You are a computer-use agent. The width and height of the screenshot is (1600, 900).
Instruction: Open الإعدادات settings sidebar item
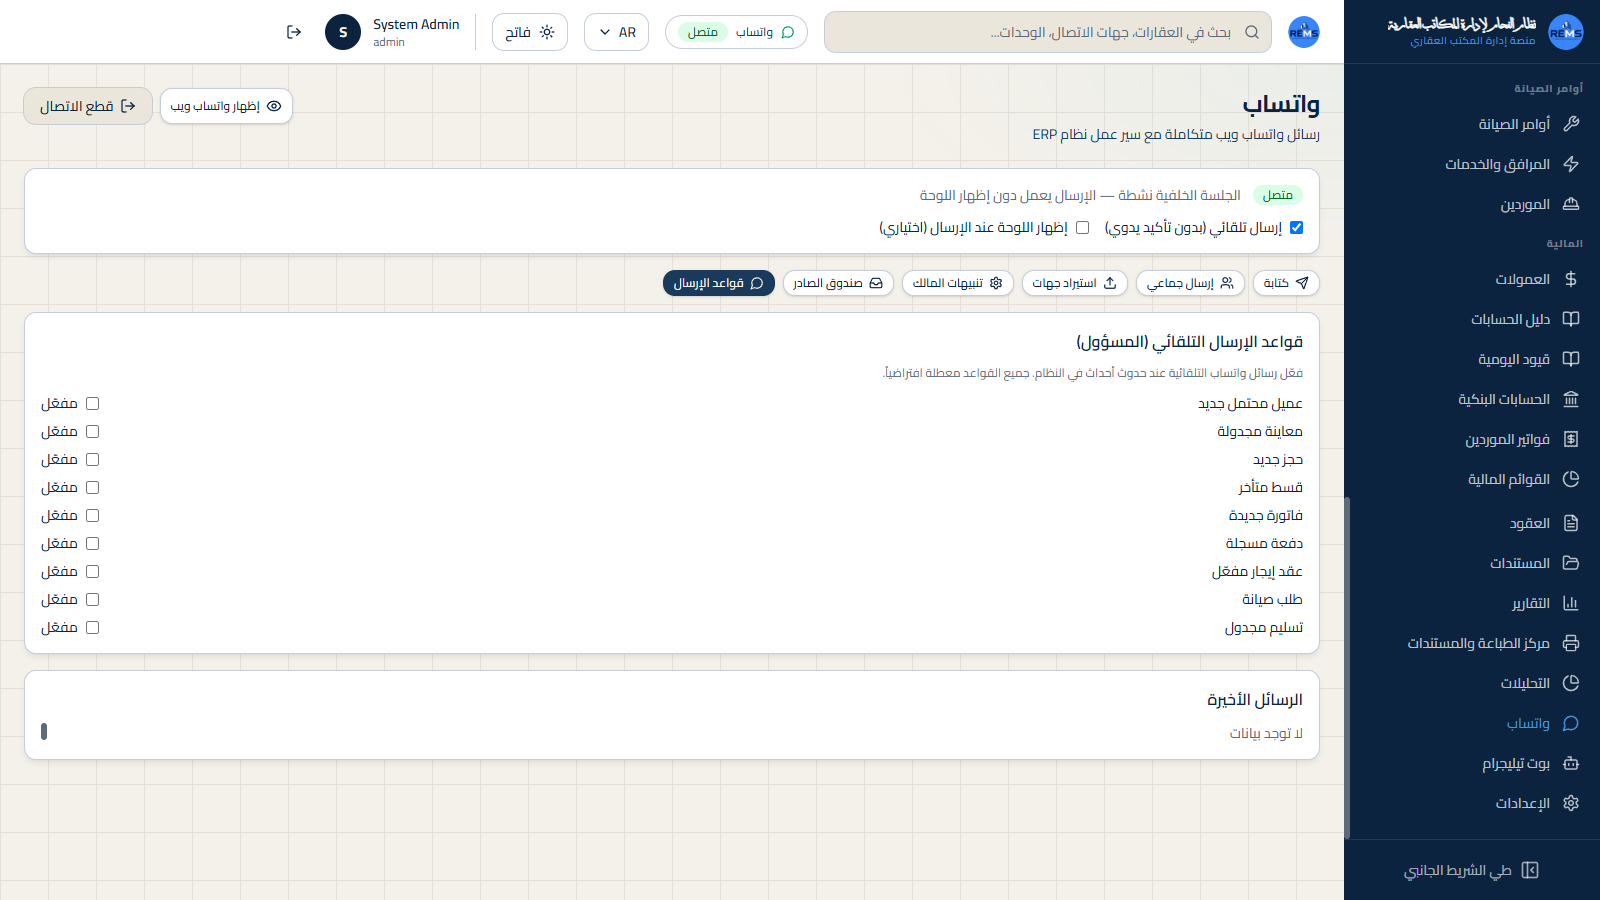tap(1472, 803)
